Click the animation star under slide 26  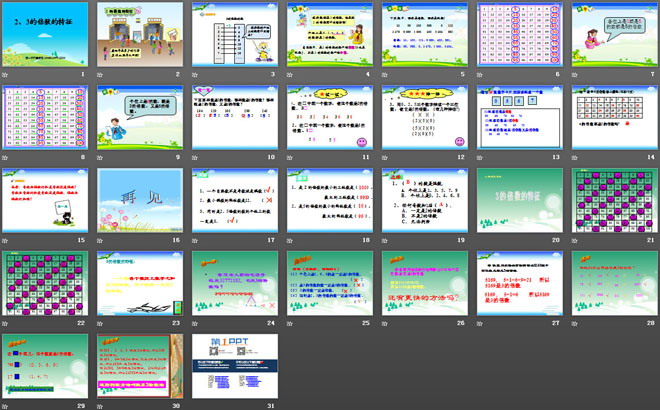pyautogui.click(x=385, y=324)
